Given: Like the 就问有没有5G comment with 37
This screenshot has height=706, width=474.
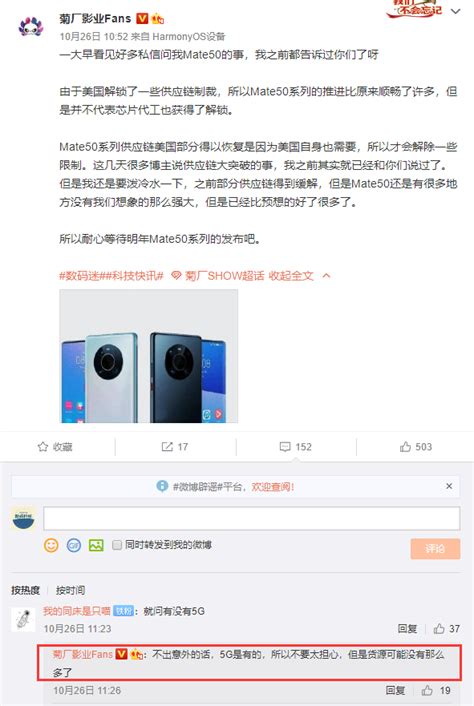Looking at the screenshot, I should click(447, 629).
